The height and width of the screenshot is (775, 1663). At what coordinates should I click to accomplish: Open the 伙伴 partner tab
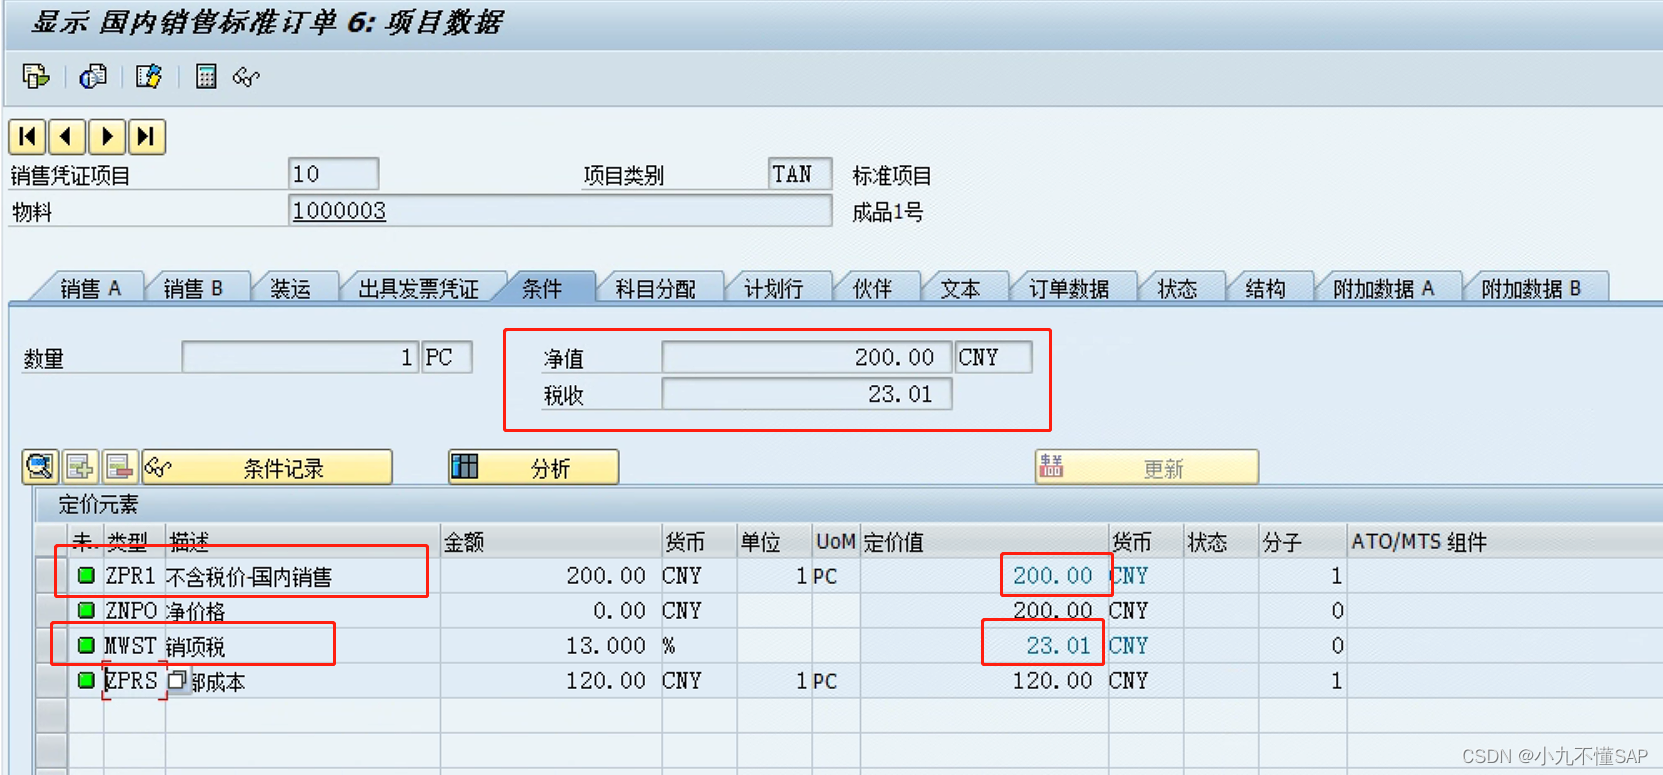(872, 288)
